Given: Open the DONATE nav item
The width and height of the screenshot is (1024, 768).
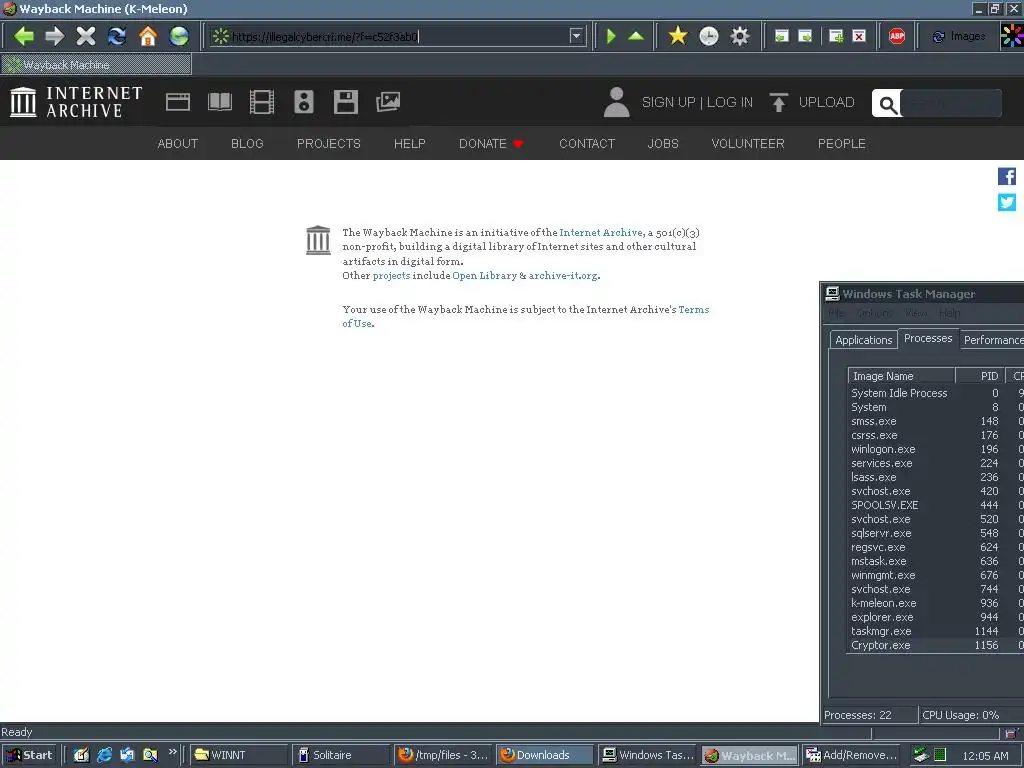Looking at the screenshot, I should click(x=491, y=144).
